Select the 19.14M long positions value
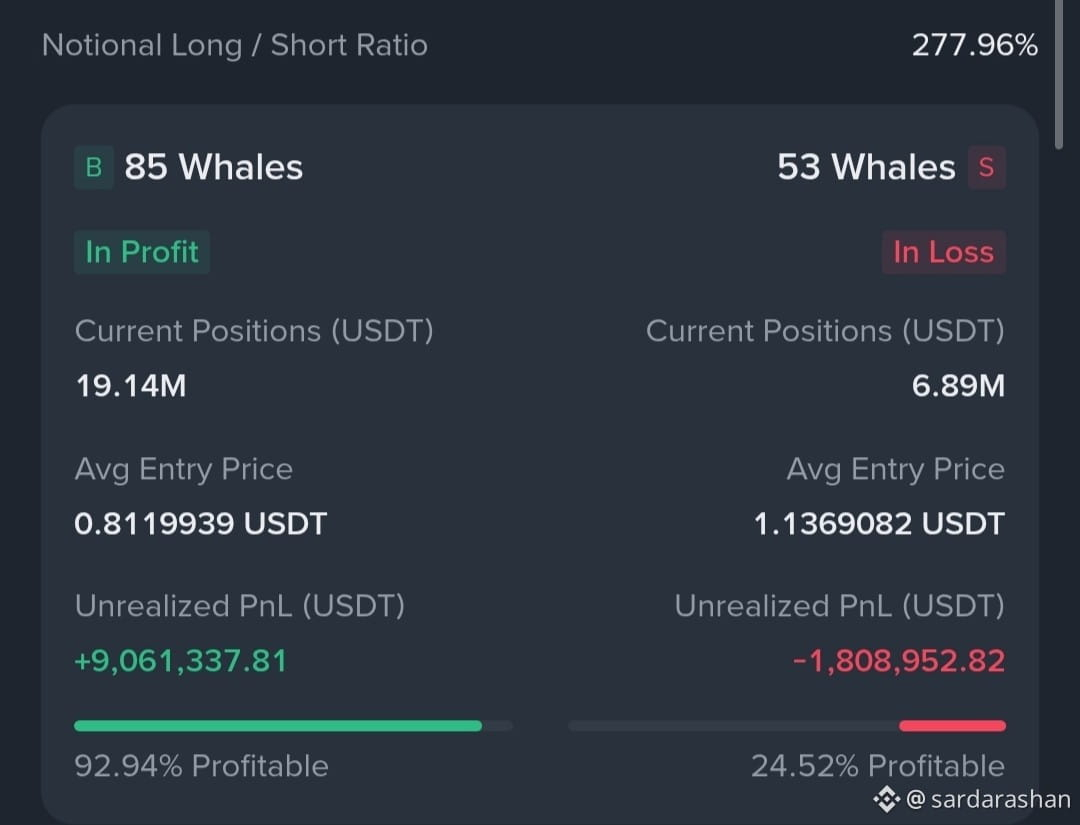This screenshot has width=1080, height=825. (x=131, y=386)
